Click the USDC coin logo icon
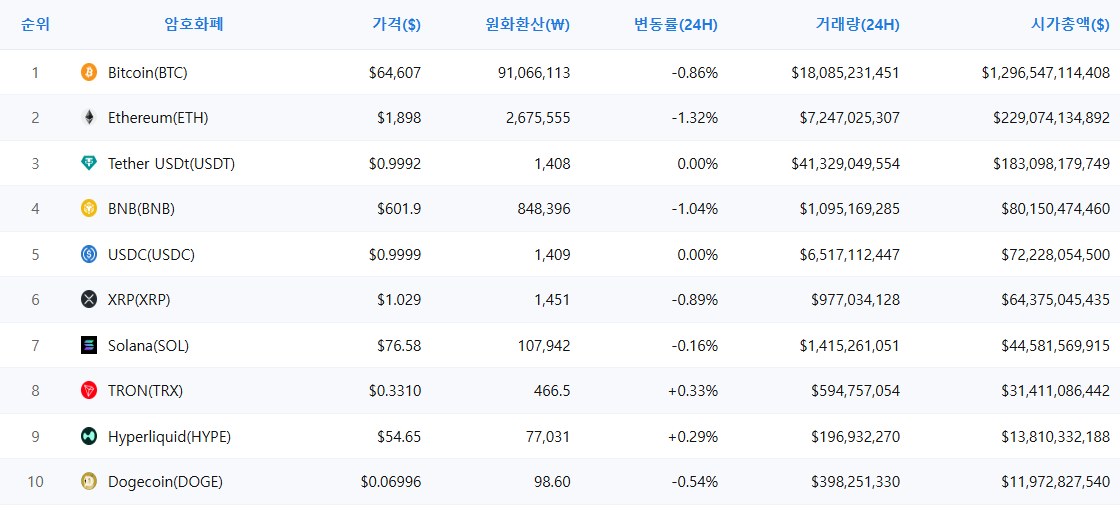The image size is (1120, 514). (89, 254)
